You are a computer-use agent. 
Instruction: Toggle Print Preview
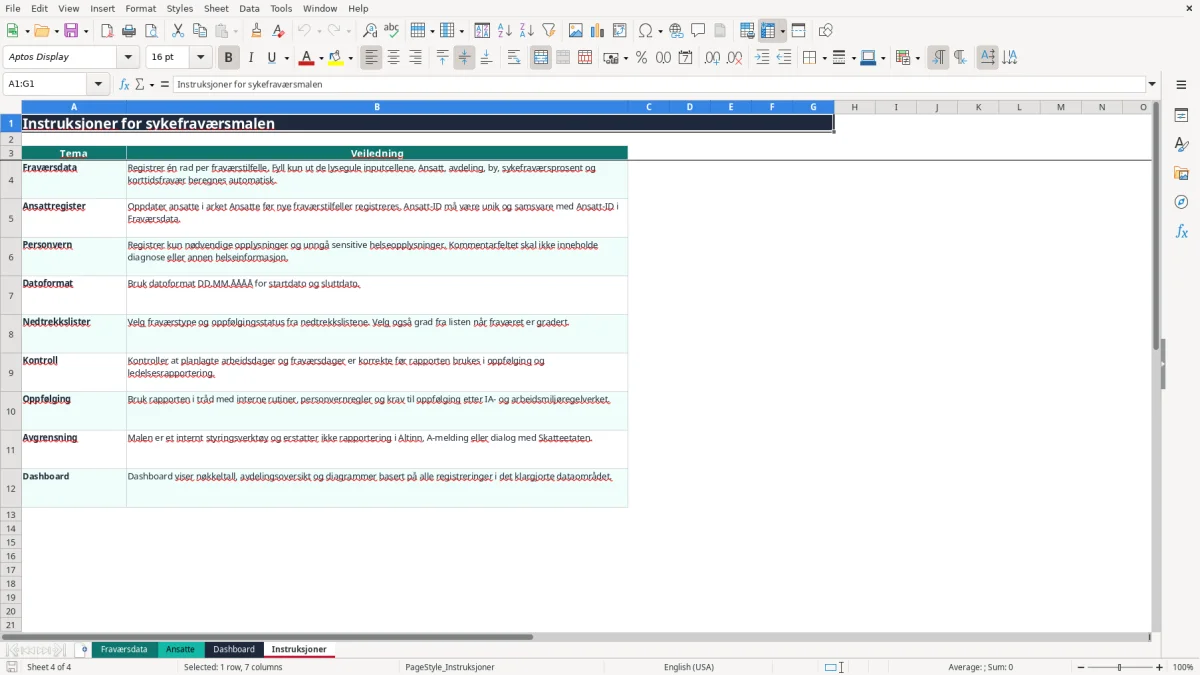151,30
